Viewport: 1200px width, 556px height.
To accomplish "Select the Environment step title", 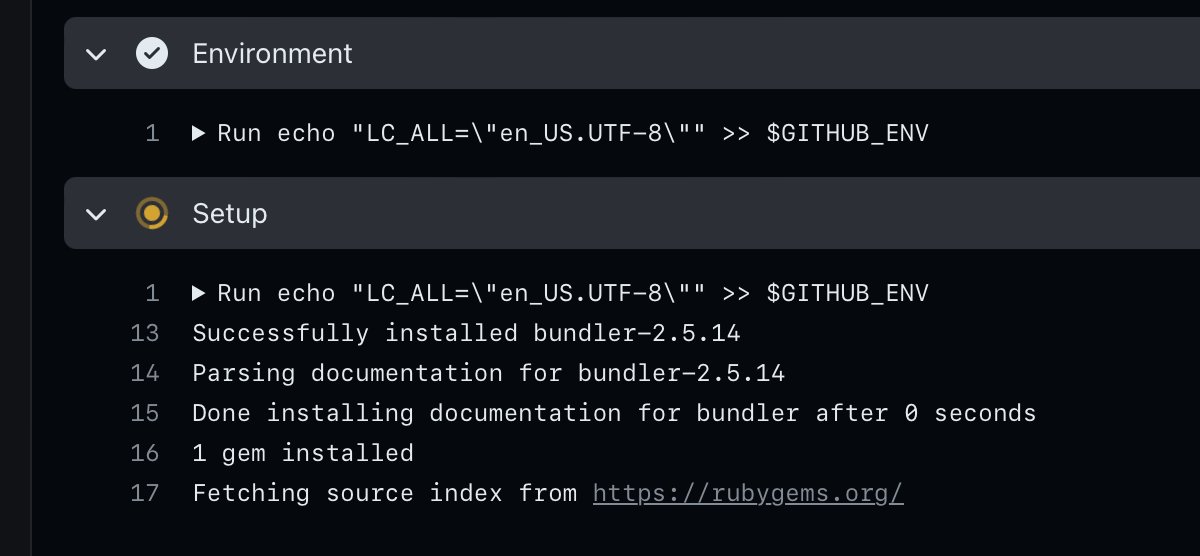I will tap(272, 53).
